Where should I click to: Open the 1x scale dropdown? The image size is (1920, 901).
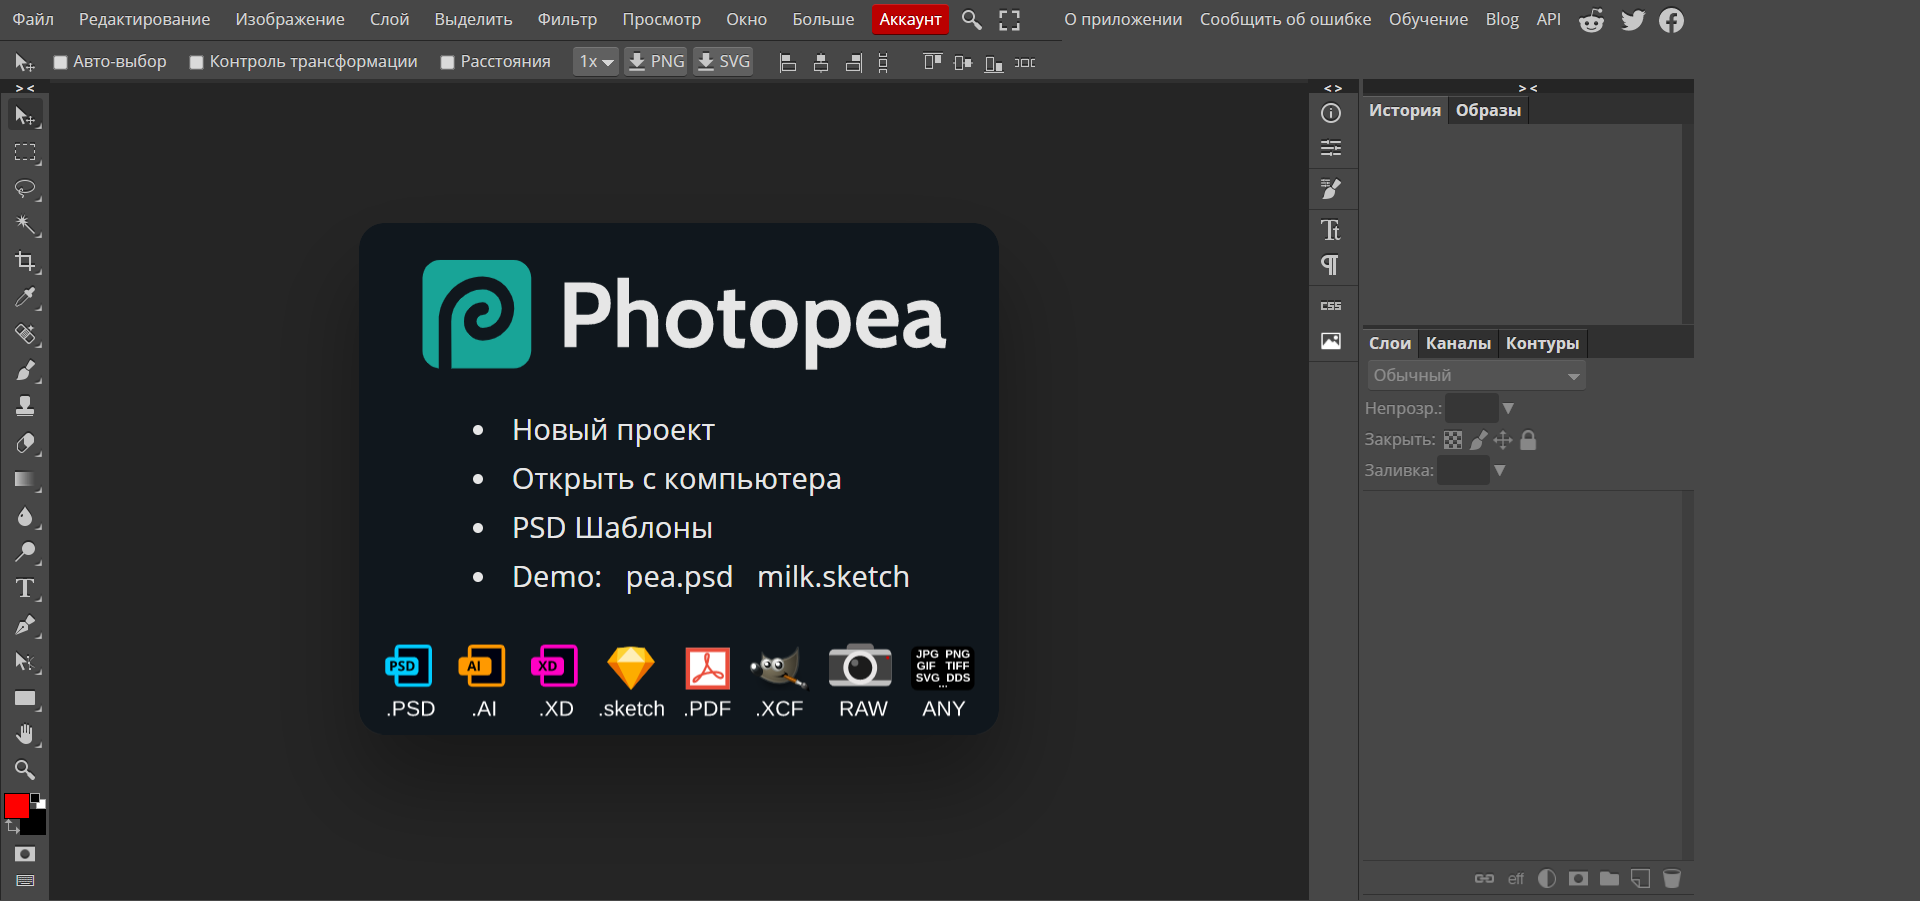click(x=596, y=62)
